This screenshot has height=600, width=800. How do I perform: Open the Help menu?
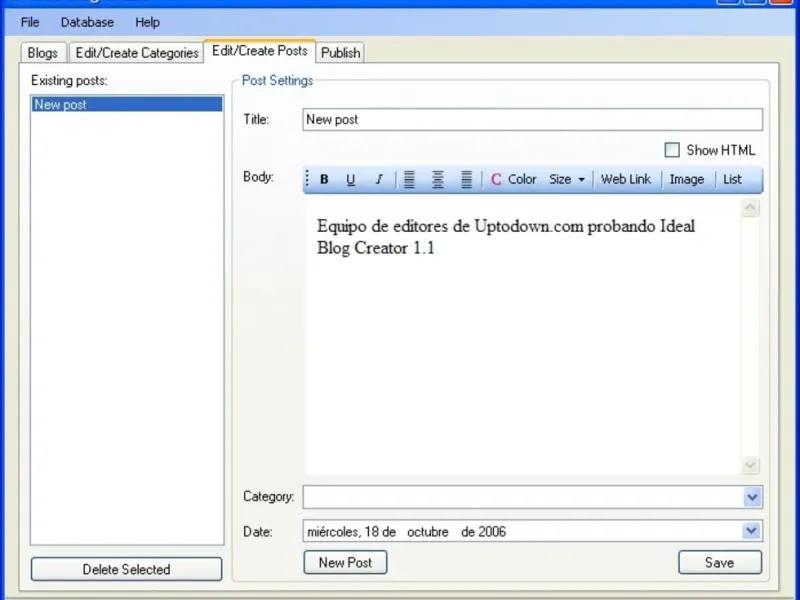[x=147, y=22]
